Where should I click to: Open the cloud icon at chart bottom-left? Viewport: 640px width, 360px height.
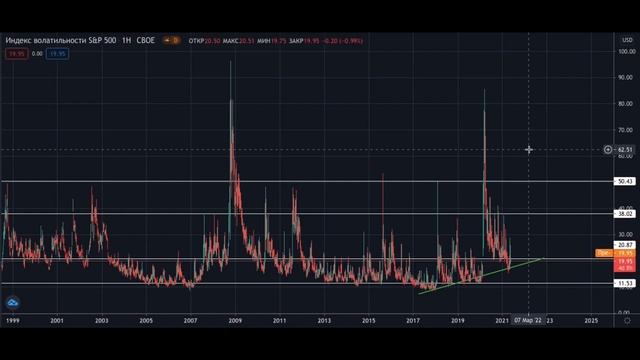click(x=13, y=303)
